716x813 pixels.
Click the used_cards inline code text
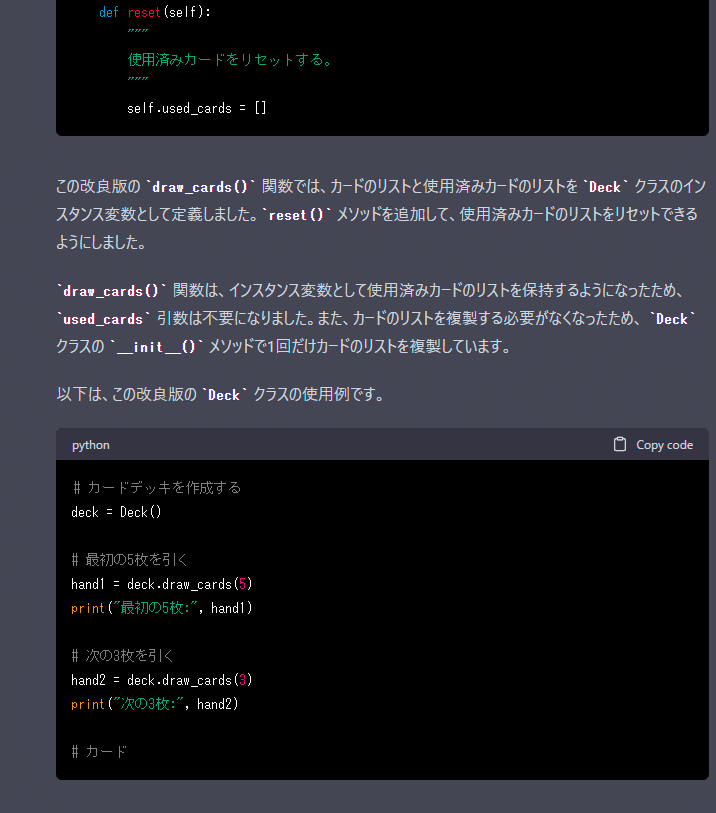(103, 319)
